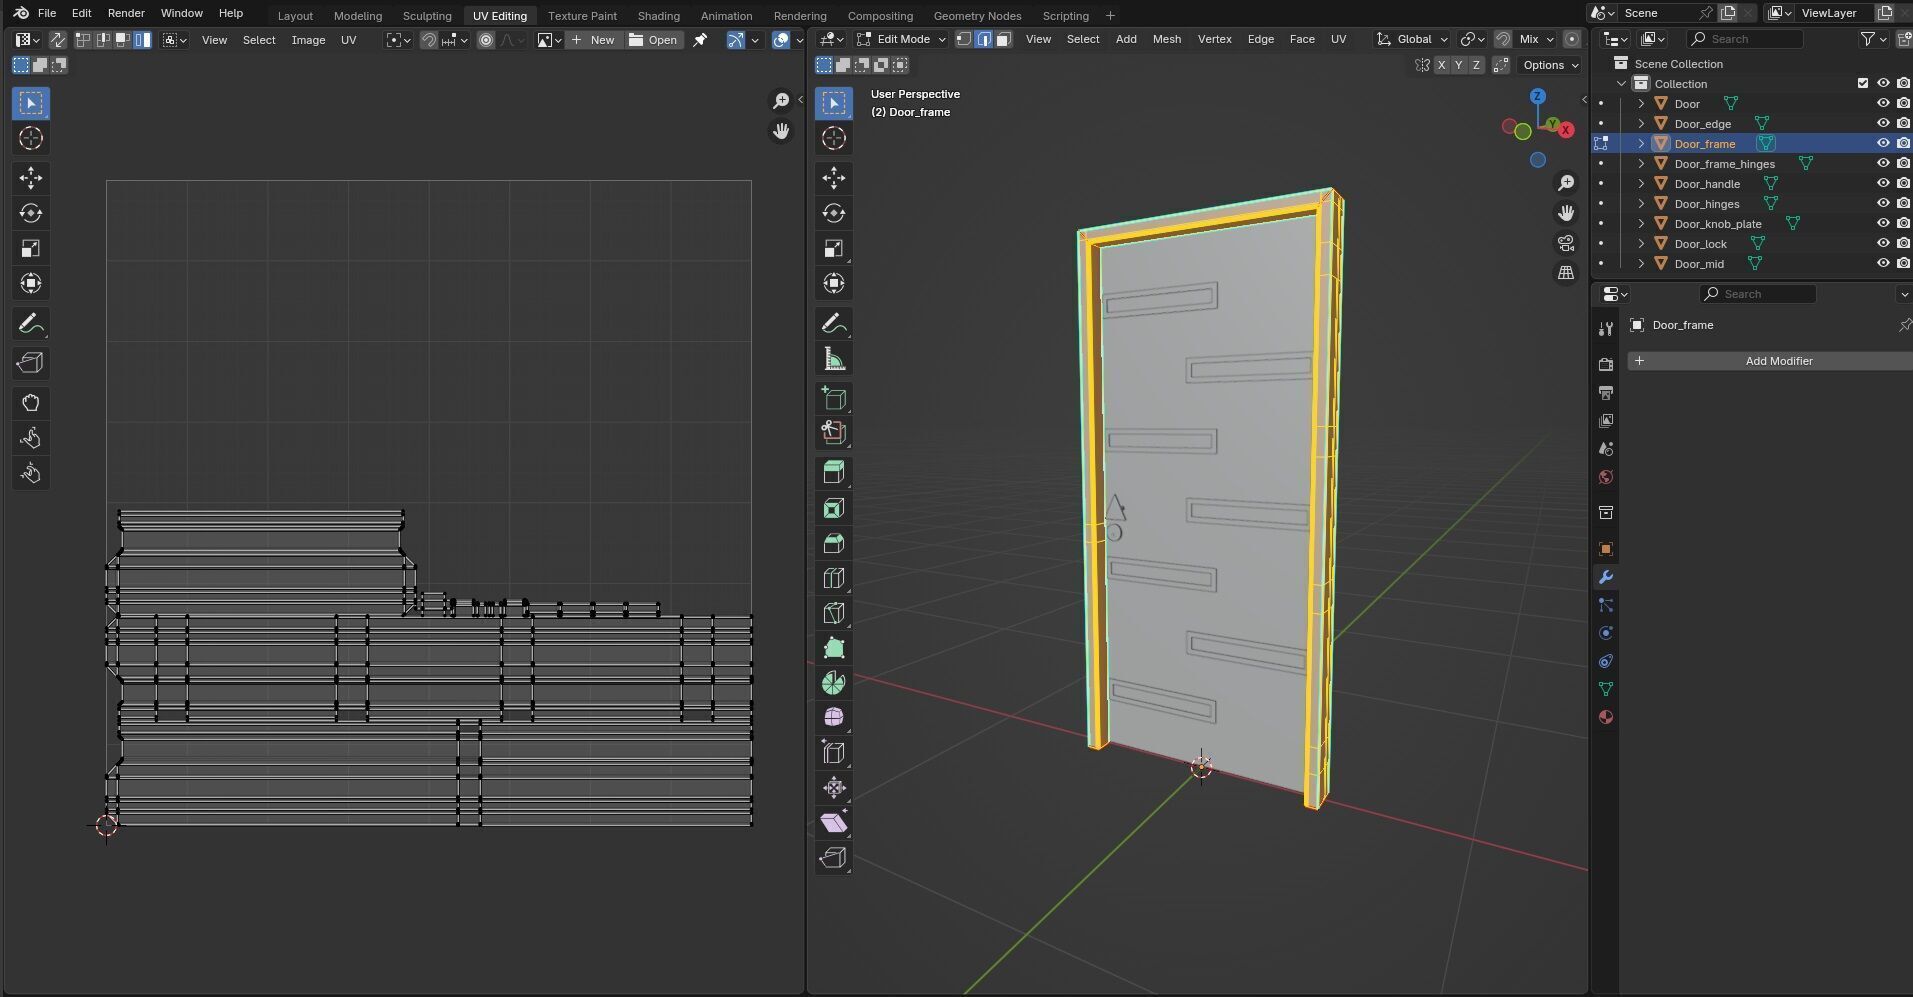
Task: Hide the Door_frame_hinges object in outliner
Action: tap(1883, 164)
